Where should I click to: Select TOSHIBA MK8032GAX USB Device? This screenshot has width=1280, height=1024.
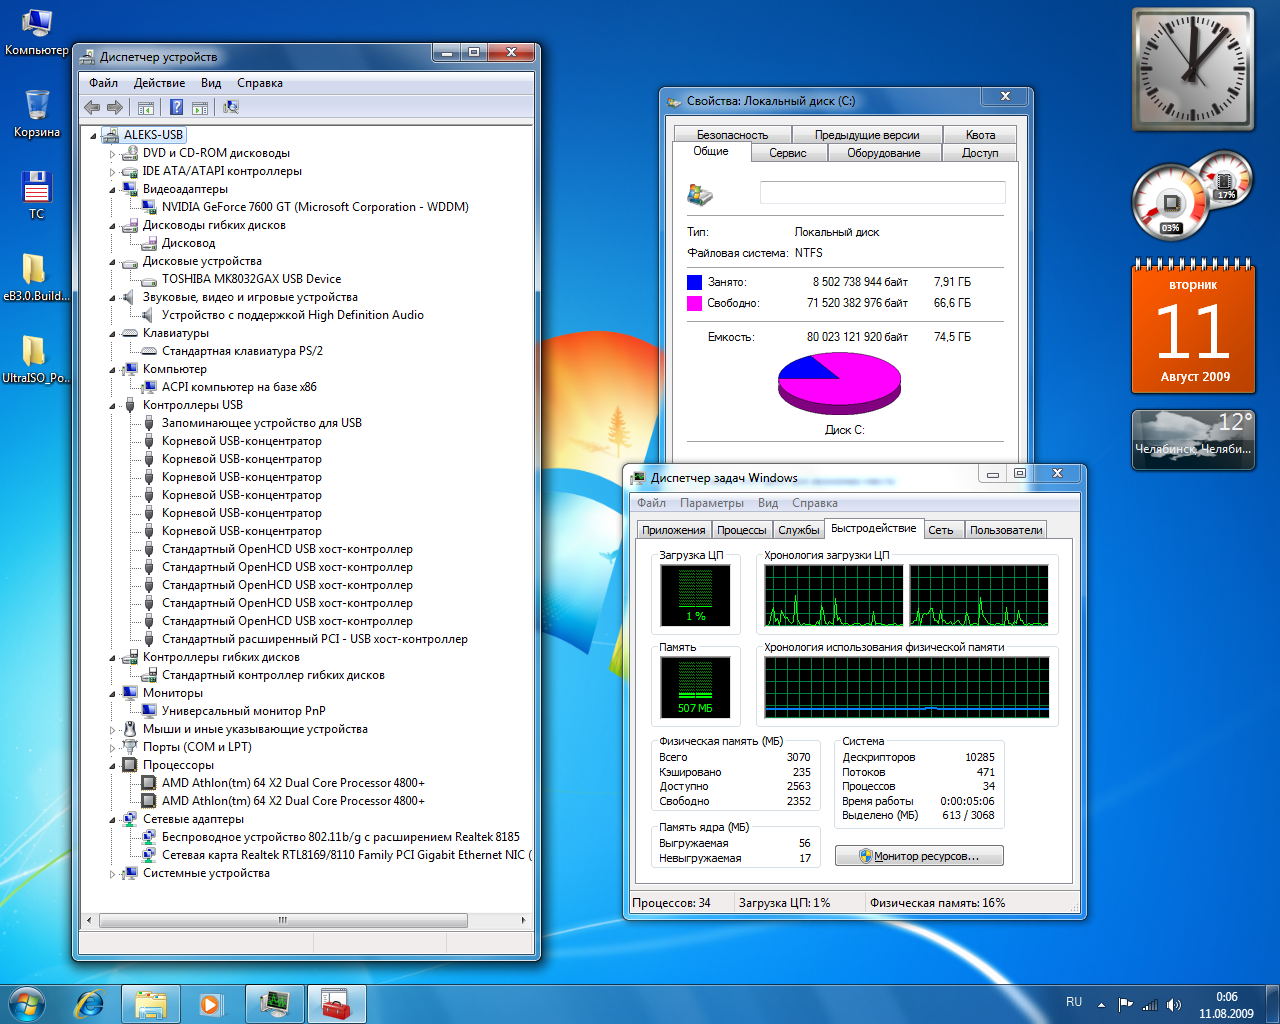tap(251, 279)
